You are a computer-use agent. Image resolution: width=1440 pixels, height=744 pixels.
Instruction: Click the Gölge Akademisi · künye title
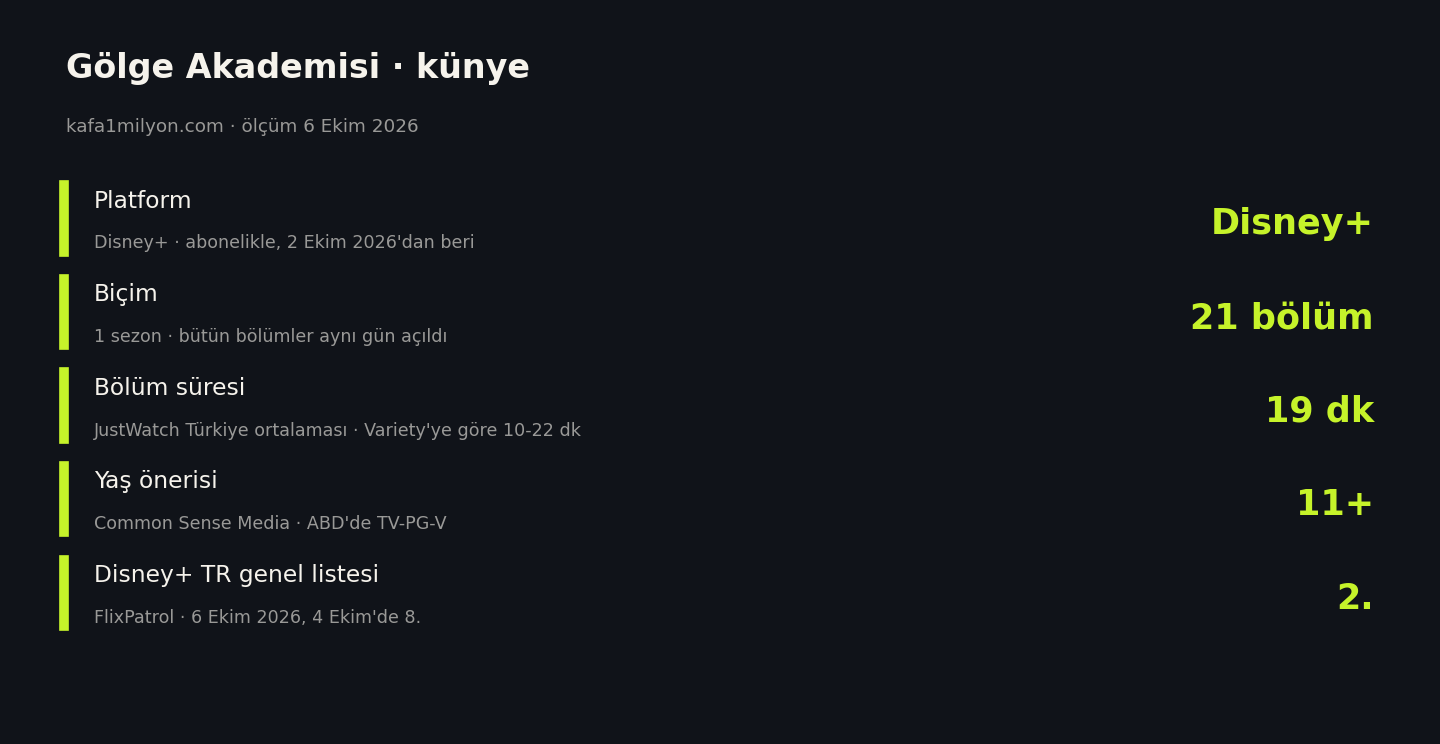pyautogui.click(x=297, y=68)
